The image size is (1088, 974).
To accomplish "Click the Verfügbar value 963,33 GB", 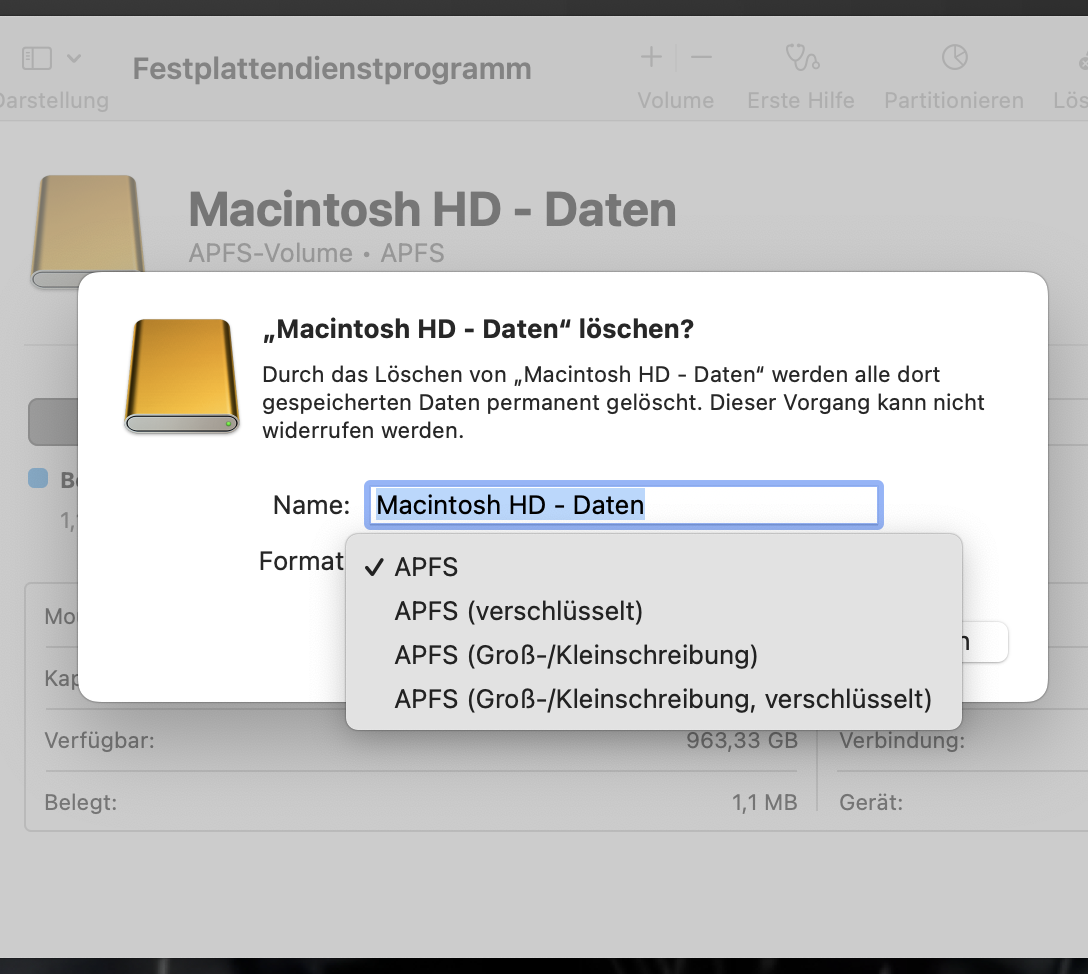I will click(742, 740).
